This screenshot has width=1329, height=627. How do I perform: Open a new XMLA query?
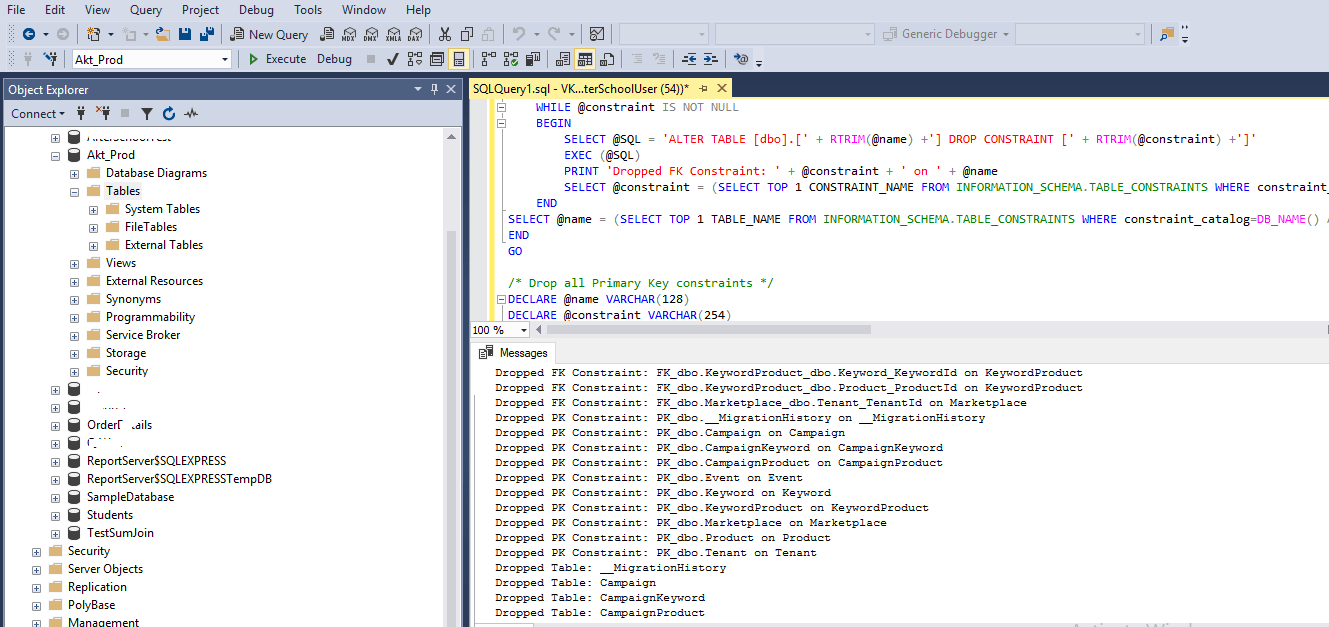point(394,33)
